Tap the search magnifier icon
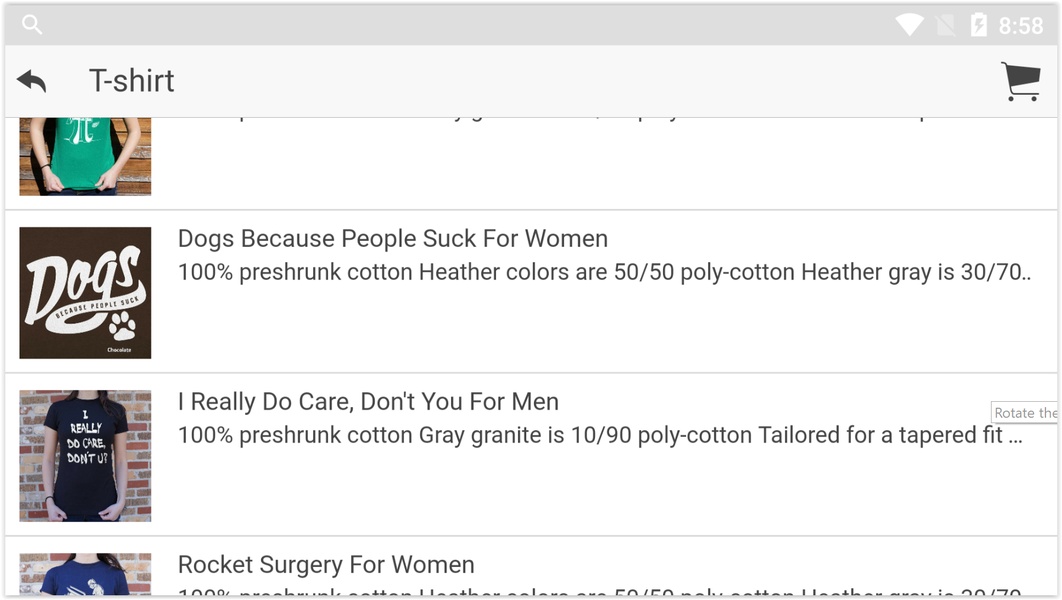Screen dimensions: 1062x600 tap(32, 24)
